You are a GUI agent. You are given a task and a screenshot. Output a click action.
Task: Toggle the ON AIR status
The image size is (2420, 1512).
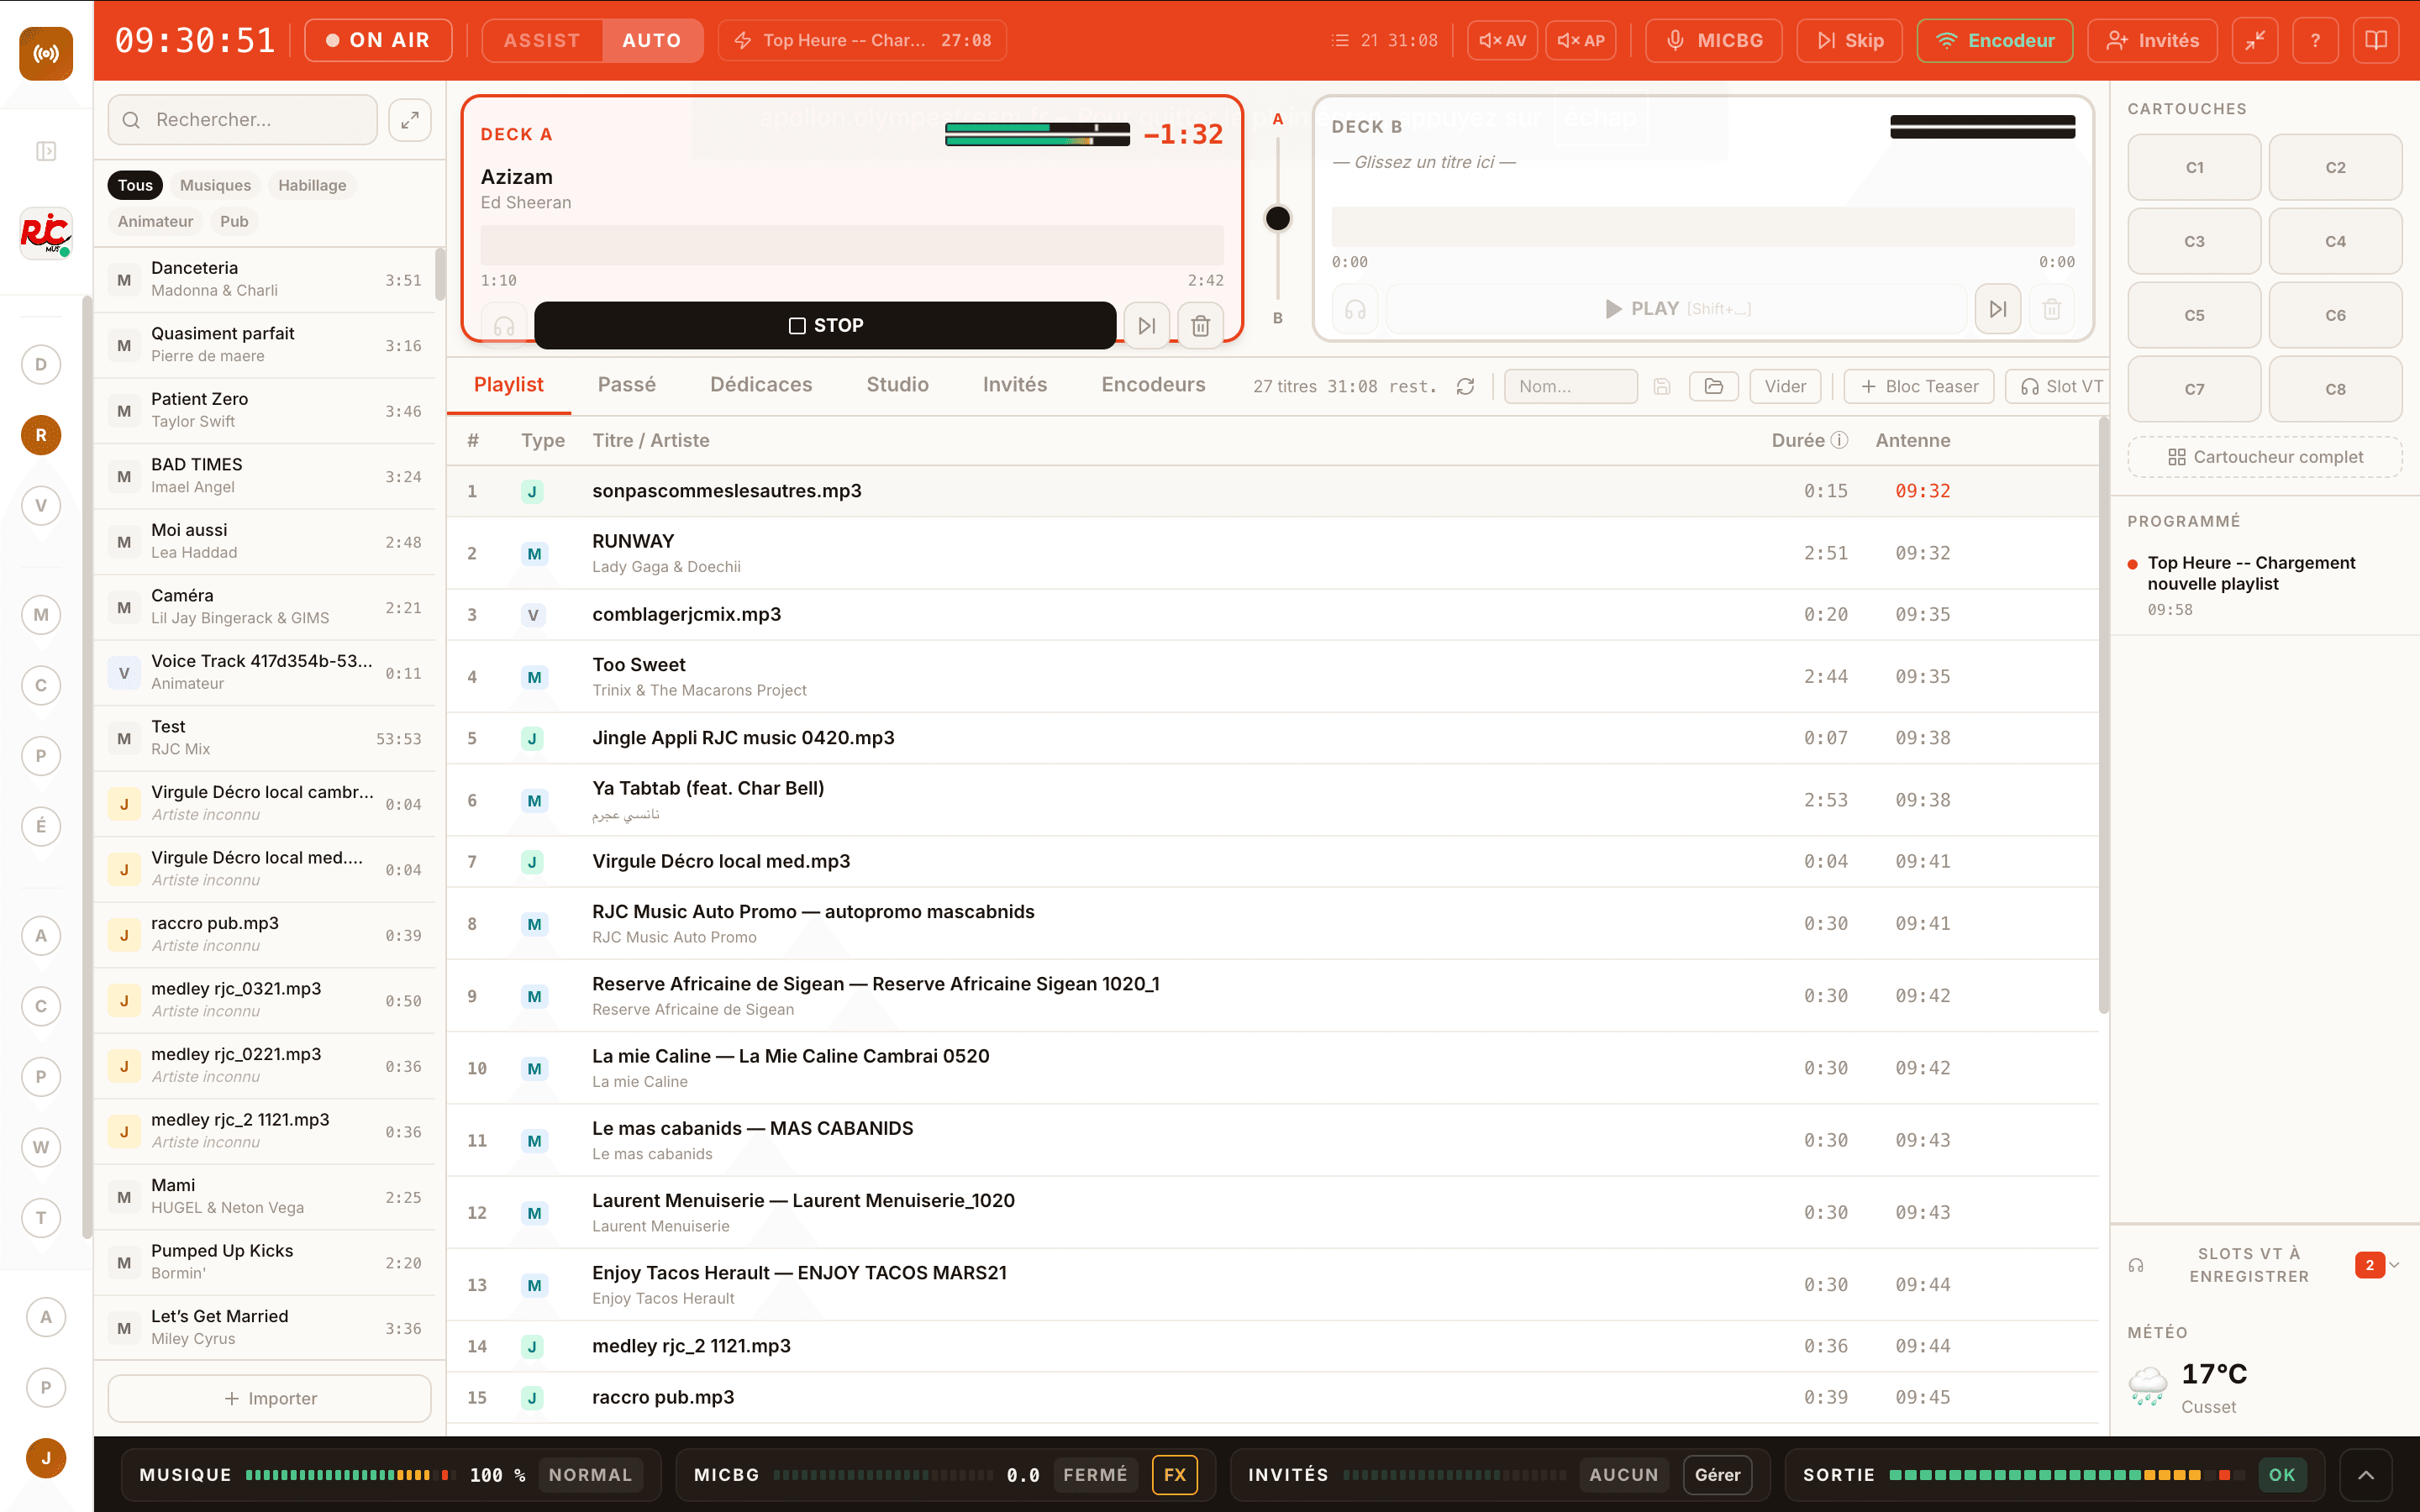(x=378, y=41)
